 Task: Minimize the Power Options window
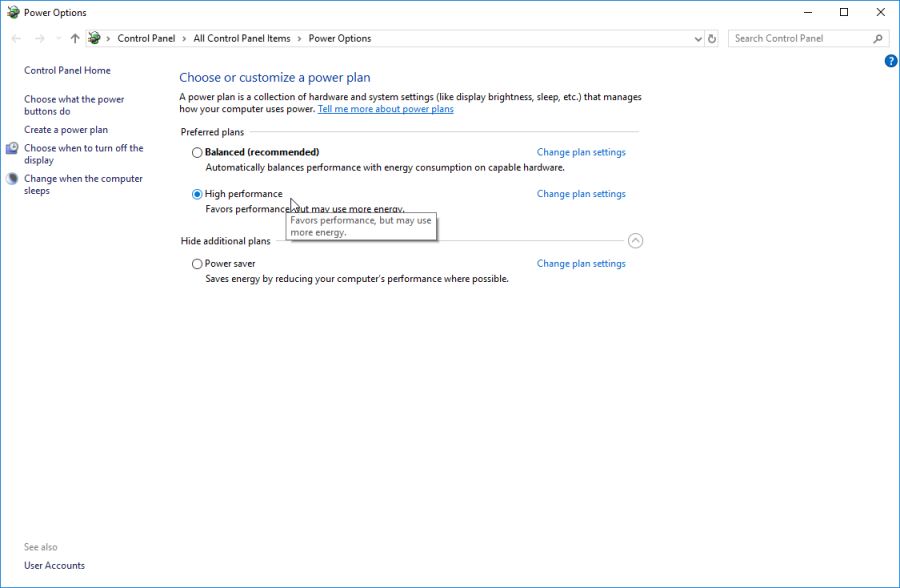click(808, 12)
